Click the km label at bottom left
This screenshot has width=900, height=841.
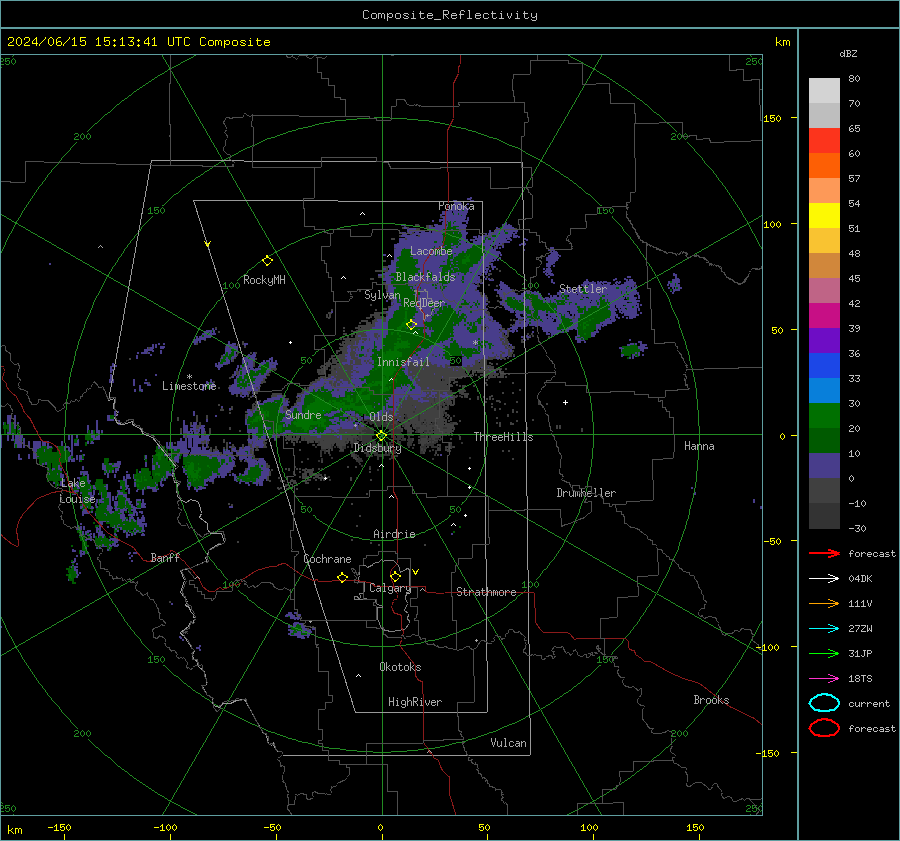[x=14, y=830]
